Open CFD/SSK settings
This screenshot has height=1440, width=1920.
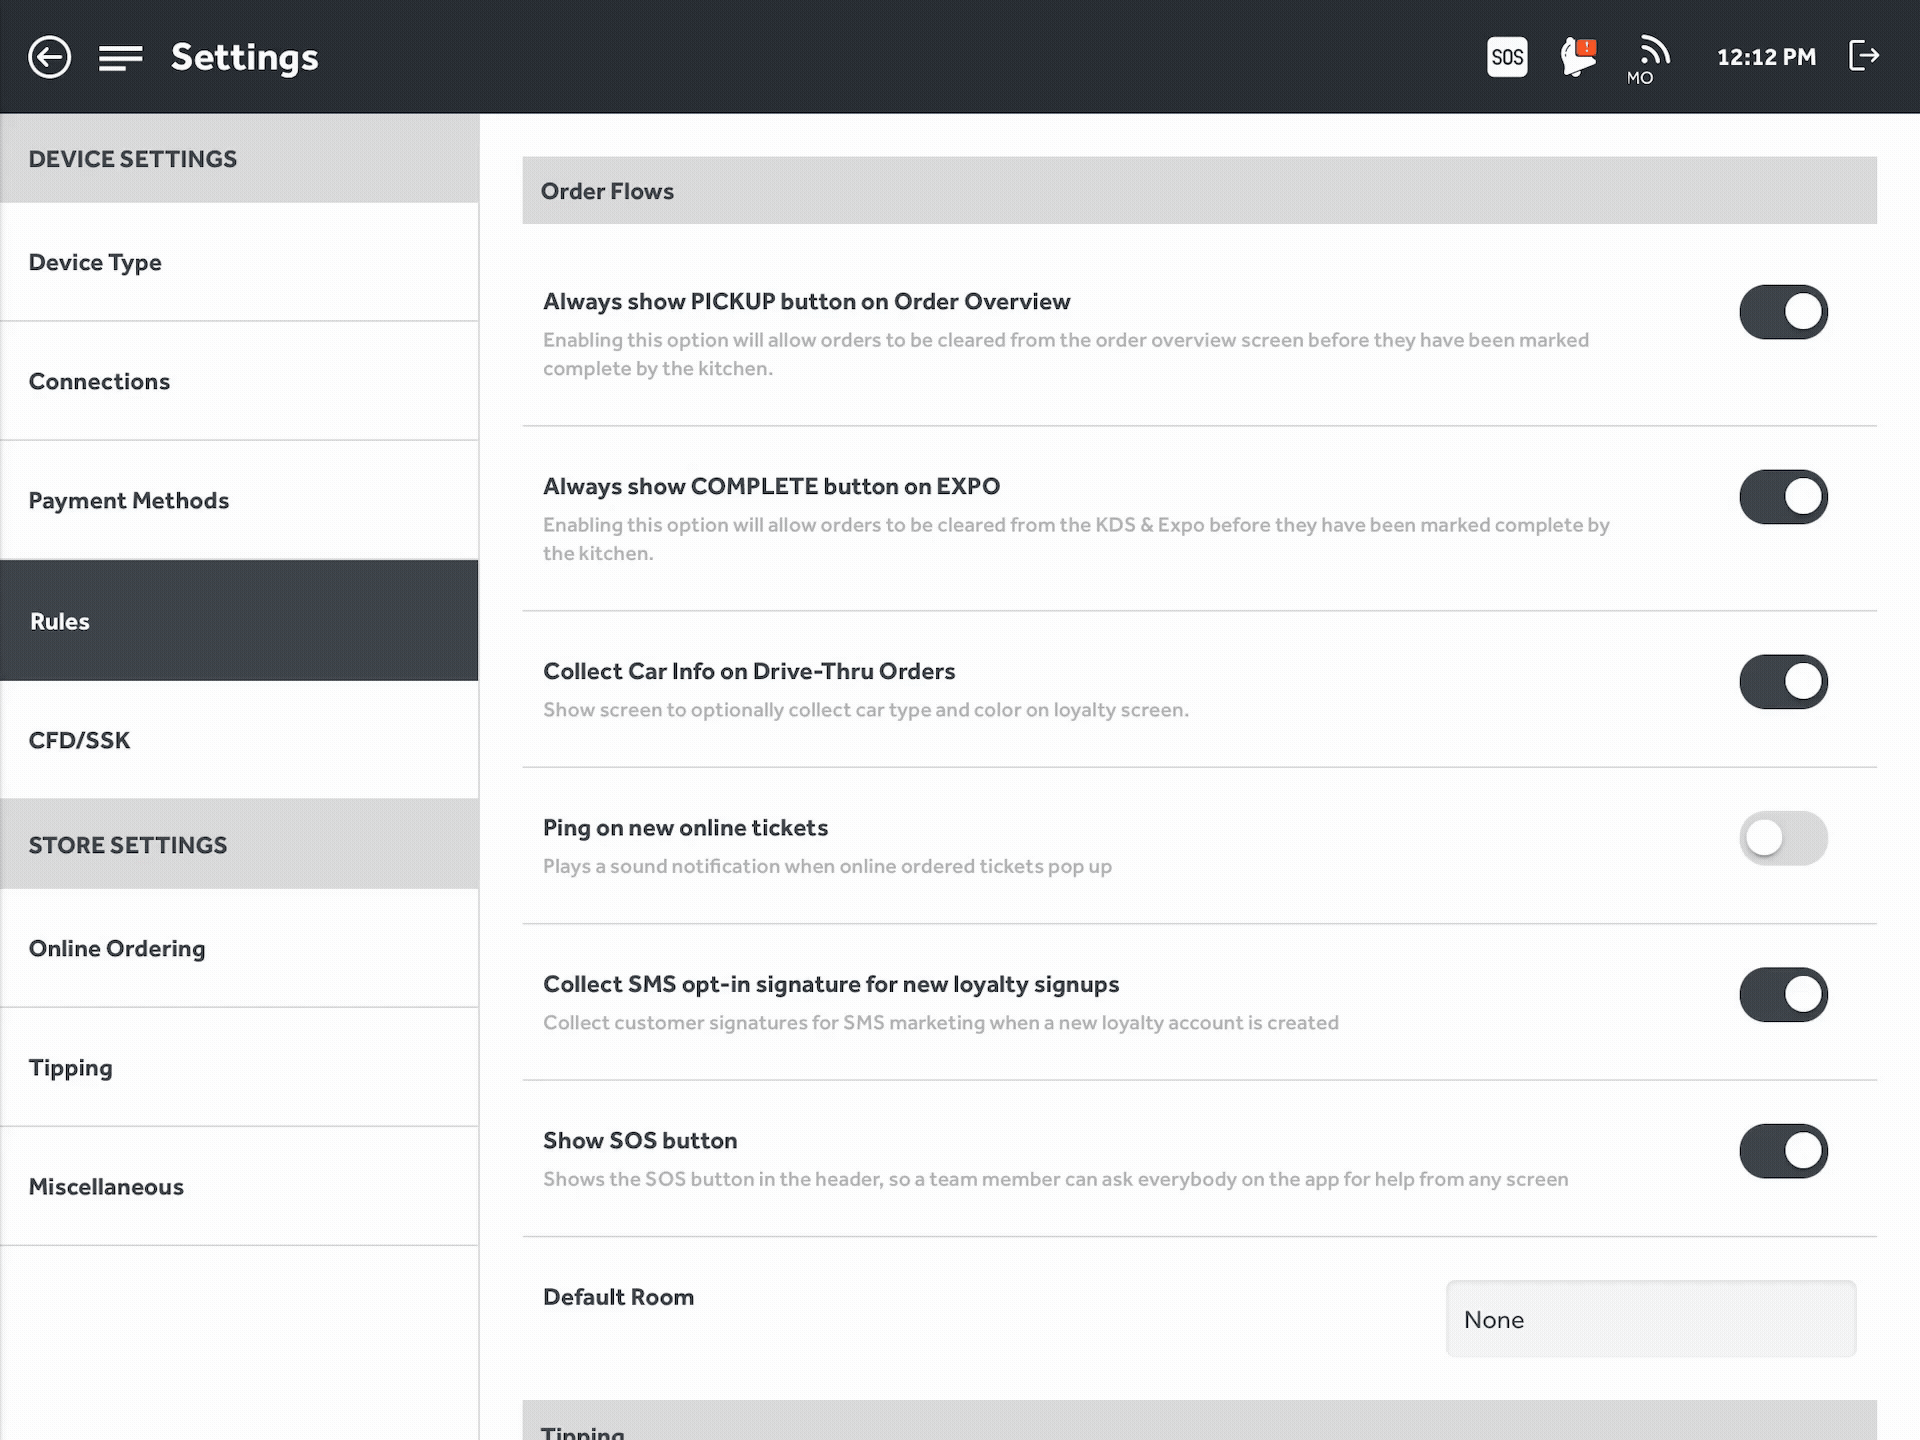(239, 740)
